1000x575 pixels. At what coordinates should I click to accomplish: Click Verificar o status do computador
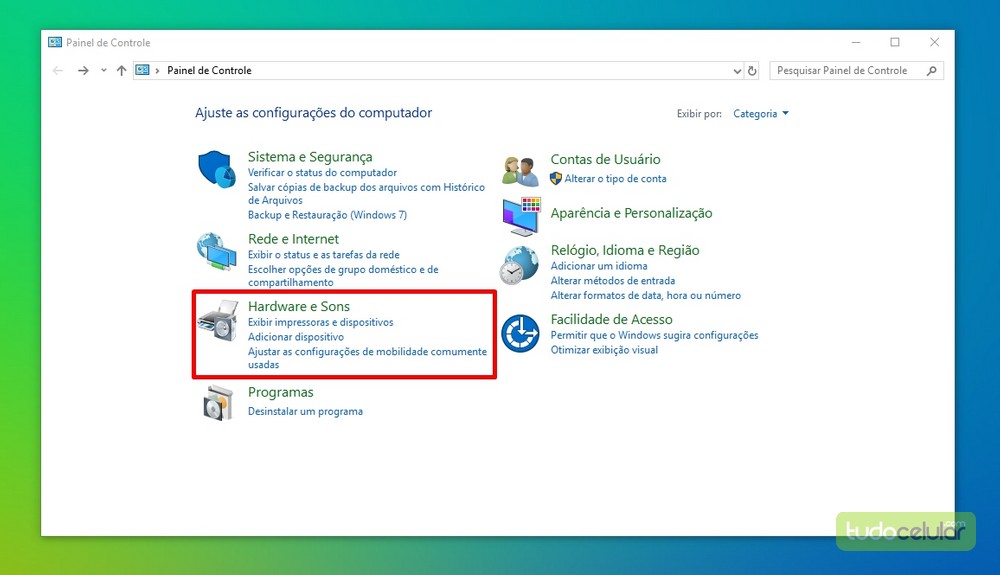pos(322,173)
